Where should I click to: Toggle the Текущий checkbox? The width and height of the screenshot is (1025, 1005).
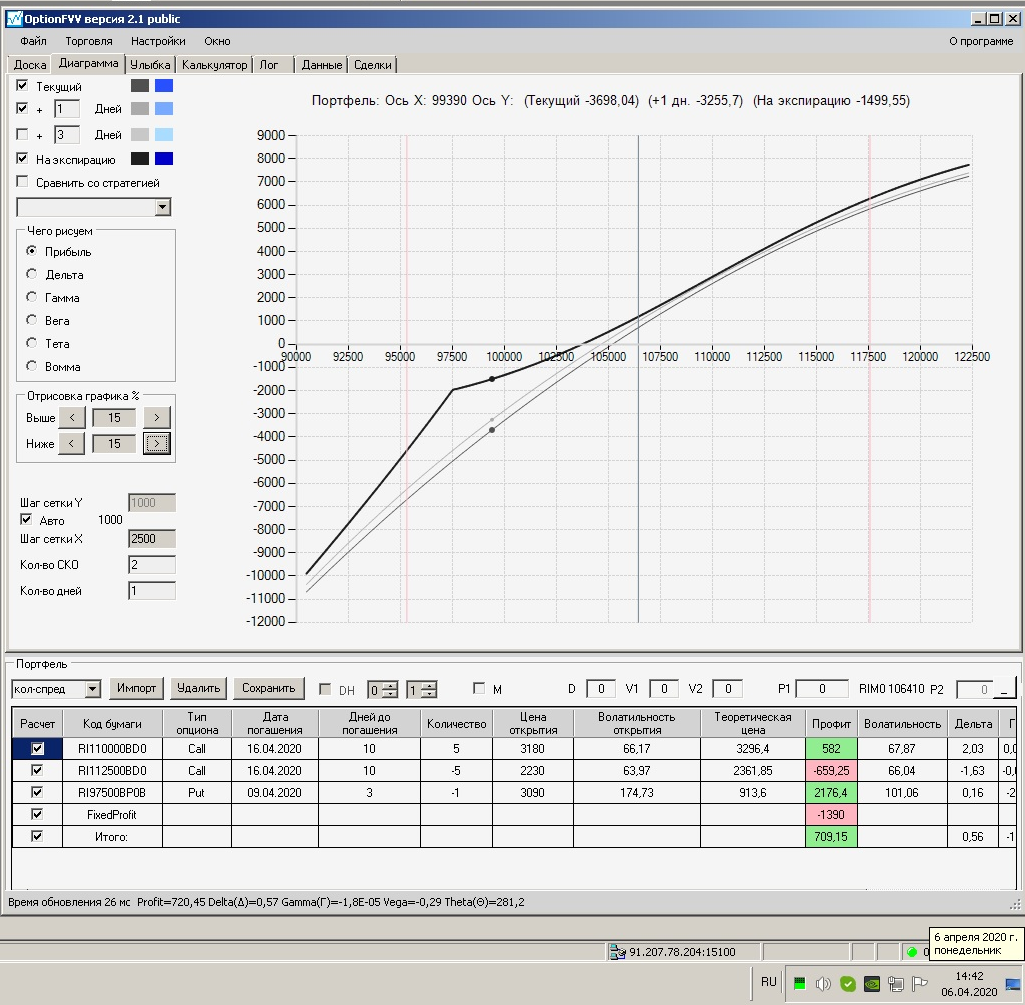(22, 85)
